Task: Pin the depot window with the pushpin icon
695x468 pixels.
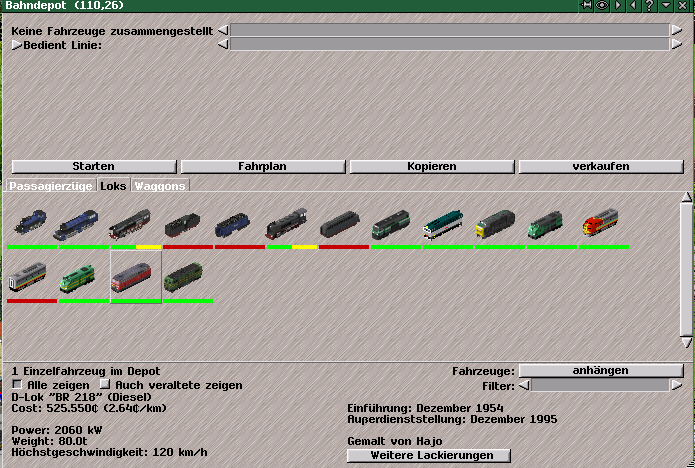Action: pyautogui.click(x=587, y=6)
